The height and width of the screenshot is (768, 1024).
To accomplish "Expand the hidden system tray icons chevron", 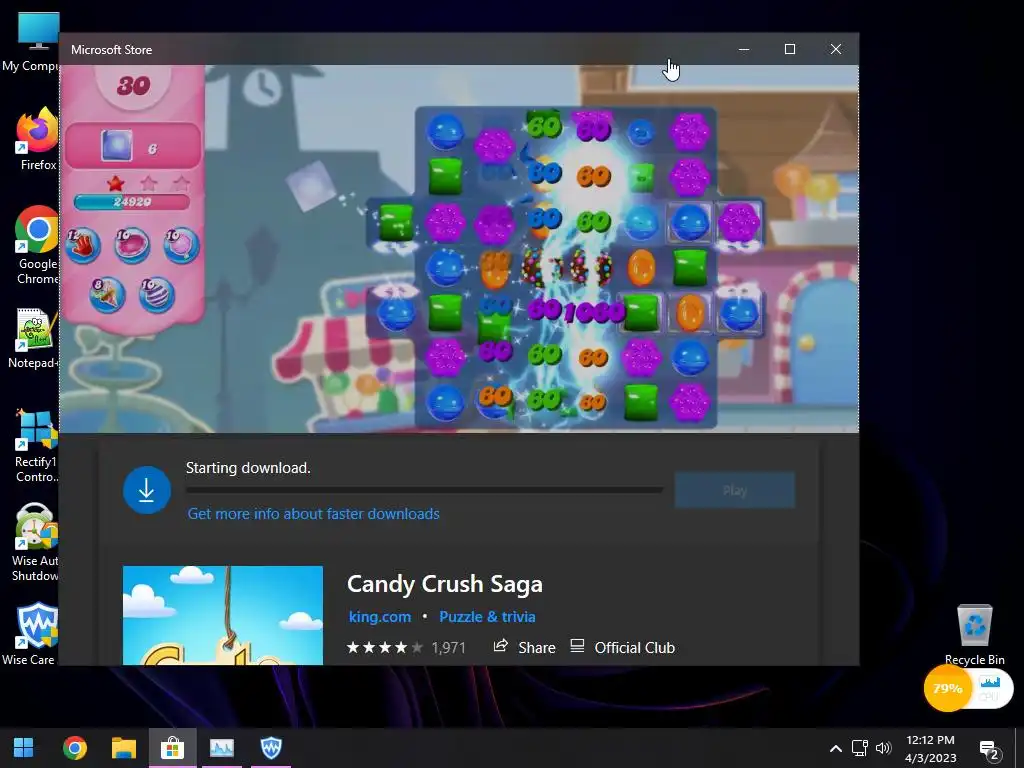I will point(835,748).
